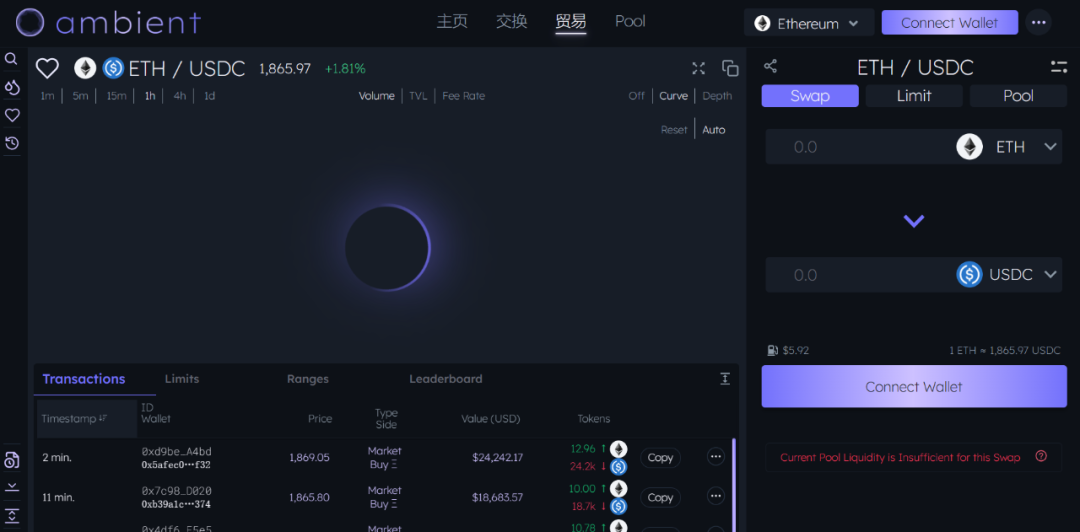Image resolution: width=1080 pixels, height=532 pixels.
Task: Open more options for $24,242.17 transaction
Action: pos(716,456)
